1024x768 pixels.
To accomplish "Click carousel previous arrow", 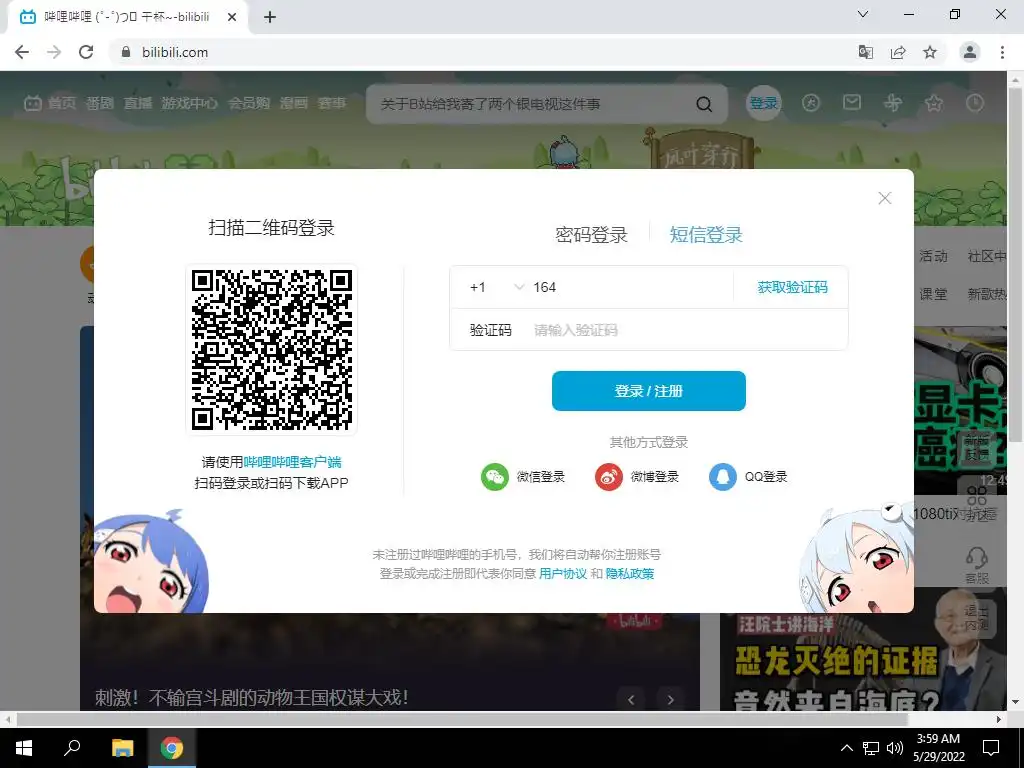I will tap(631, 699).
